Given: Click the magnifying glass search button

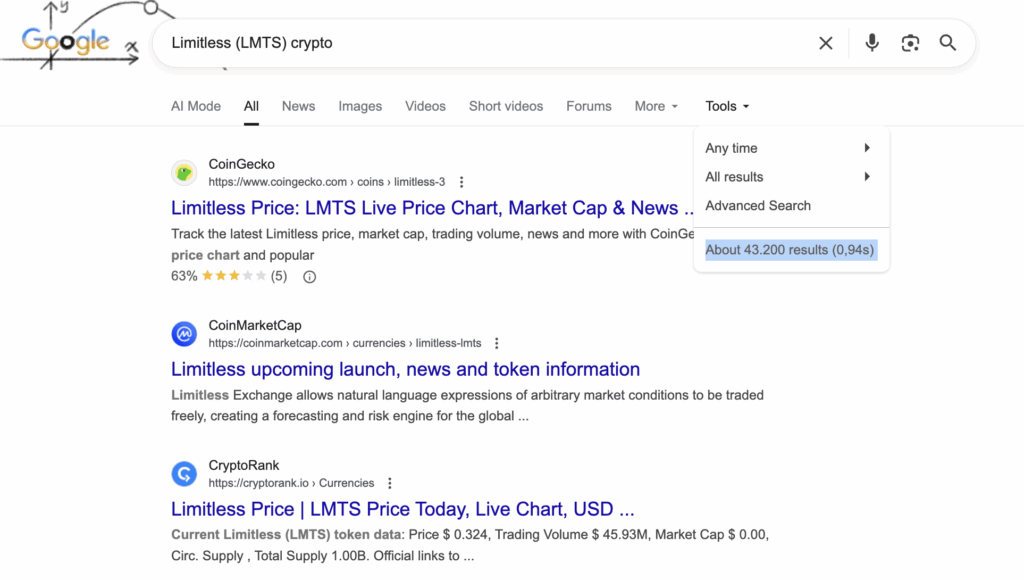Looking at the screenshot, I should tap(948, 43).
